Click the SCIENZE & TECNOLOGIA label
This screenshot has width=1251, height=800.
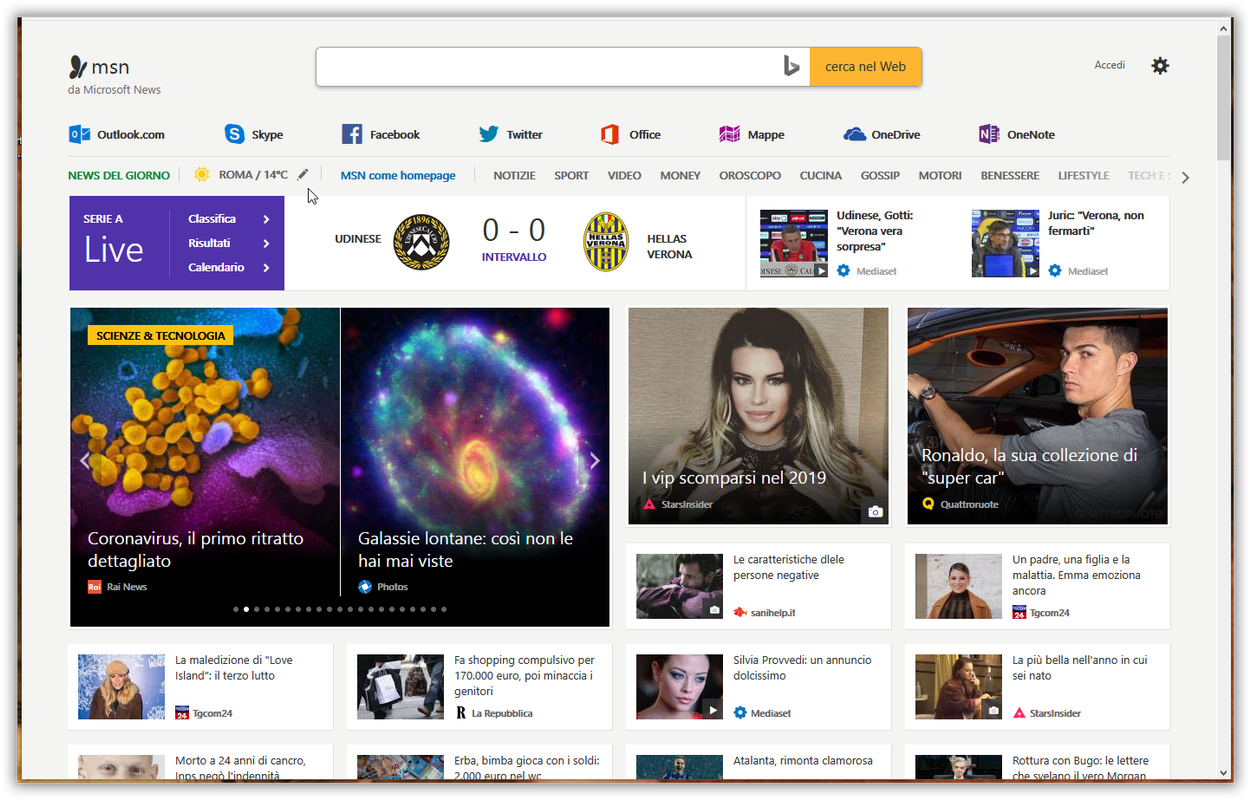(161, 336)
